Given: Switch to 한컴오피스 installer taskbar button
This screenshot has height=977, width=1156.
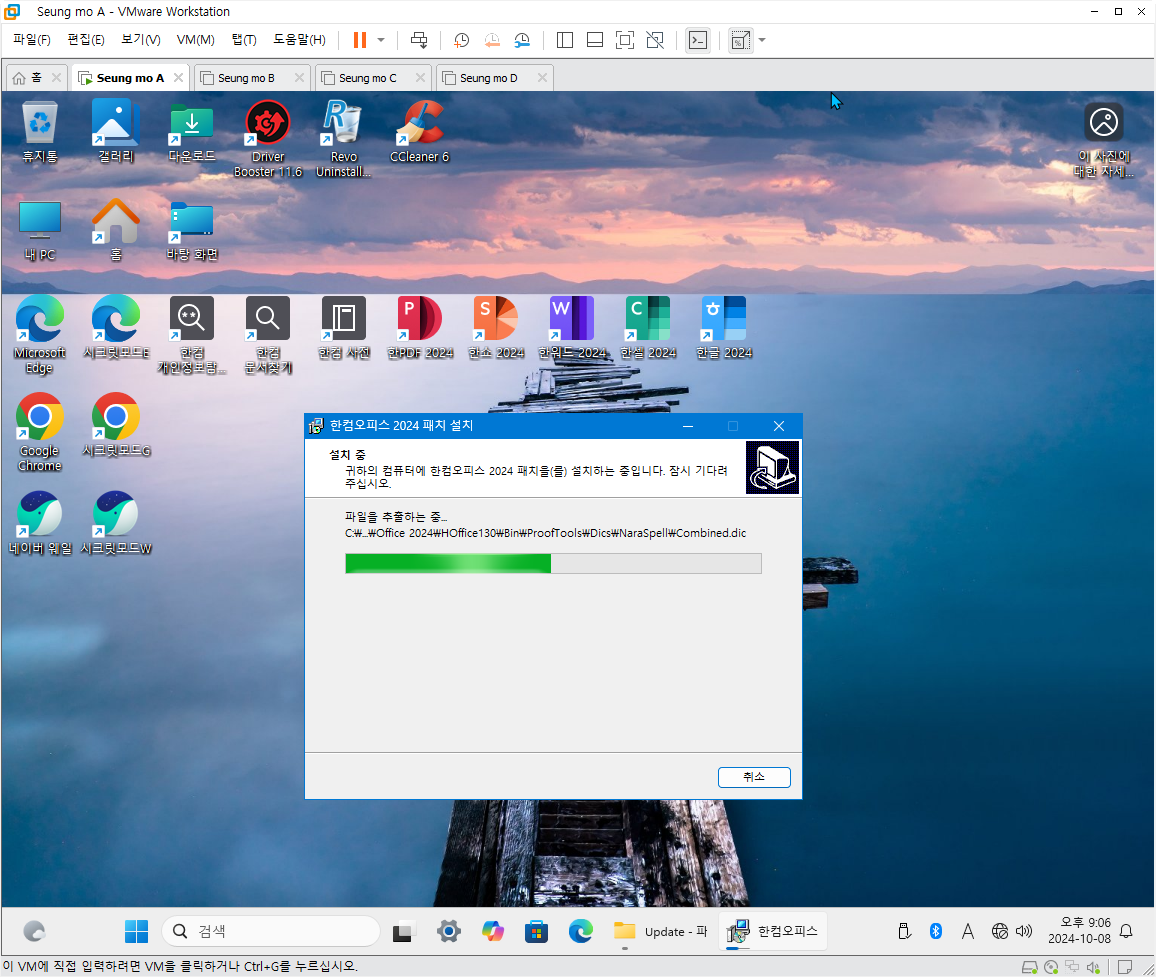Looking at the screenshot, I should [x=773, y=931].
